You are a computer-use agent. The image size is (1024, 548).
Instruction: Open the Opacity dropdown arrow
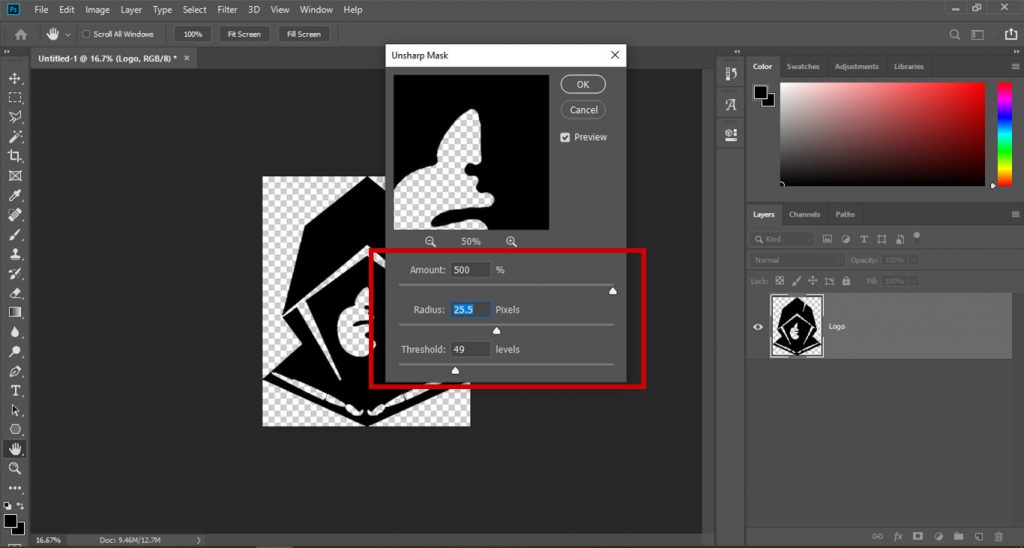coord(914,260)
